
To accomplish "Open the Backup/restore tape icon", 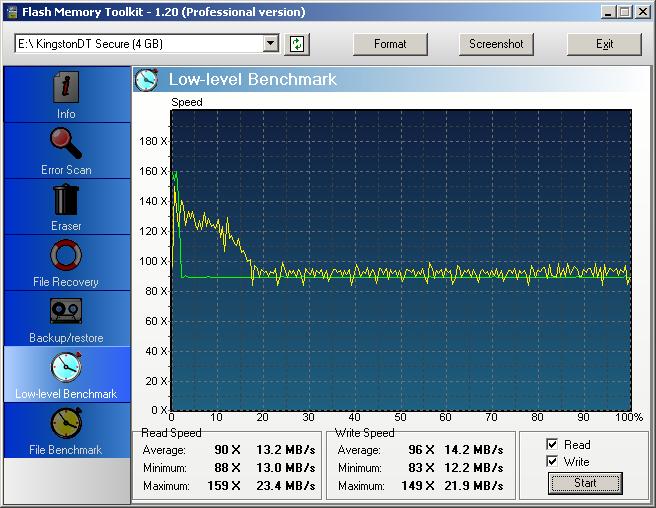I will (66, 313).
